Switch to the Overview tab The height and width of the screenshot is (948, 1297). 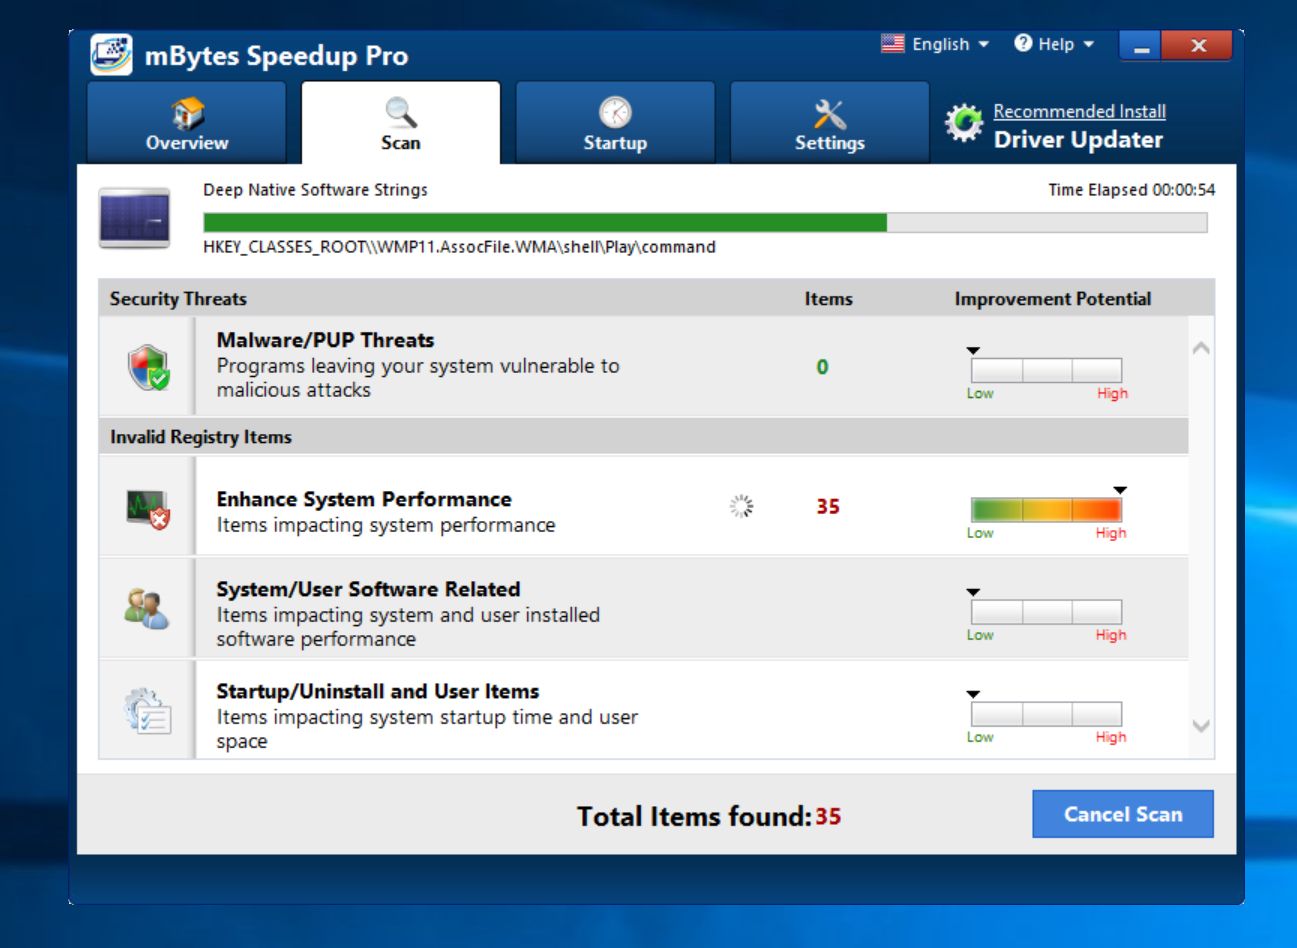tap(187, 123)
